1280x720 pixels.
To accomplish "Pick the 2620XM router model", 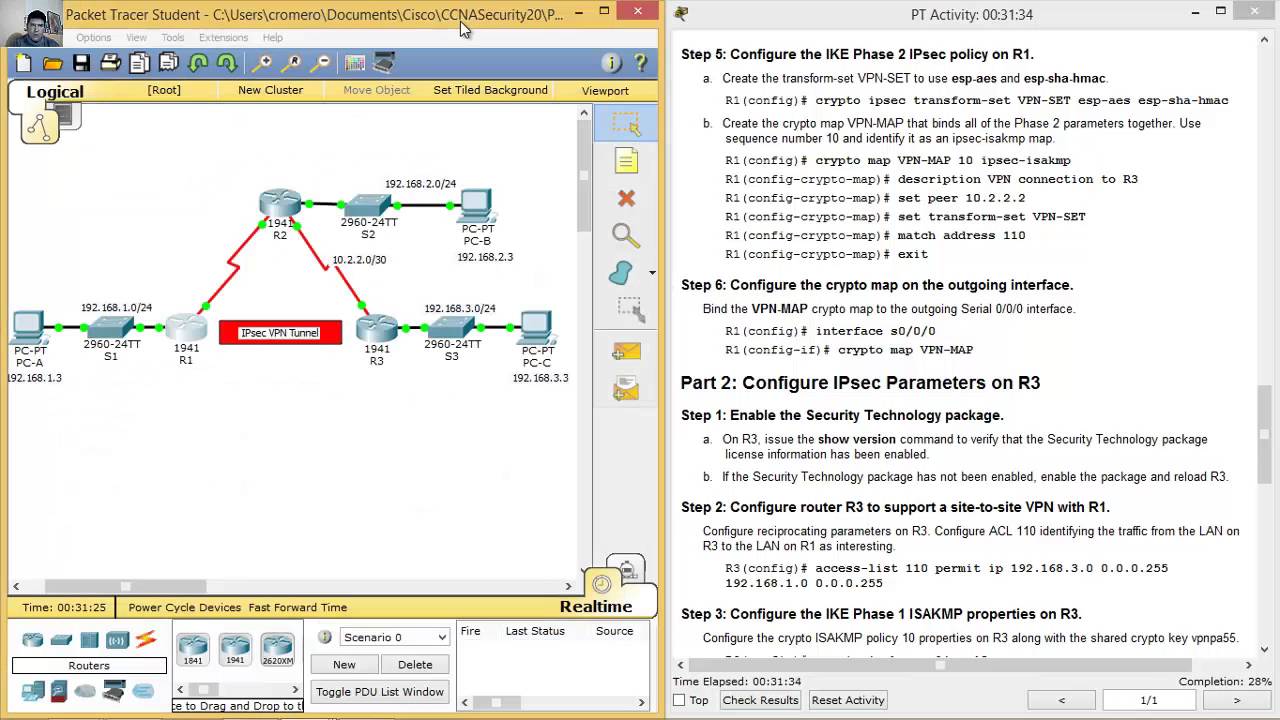I will coord(277,648).
